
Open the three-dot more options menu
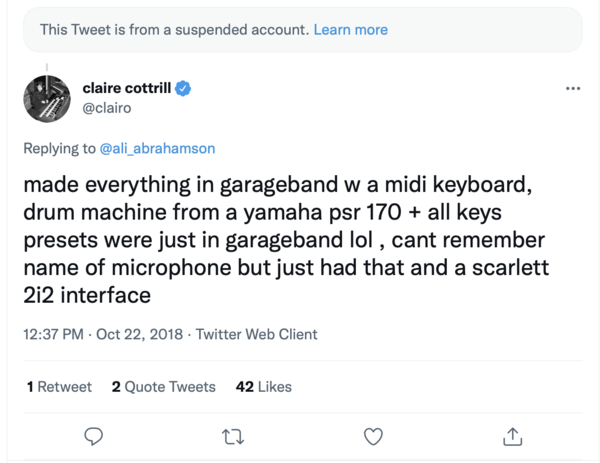tap(573, 88)
